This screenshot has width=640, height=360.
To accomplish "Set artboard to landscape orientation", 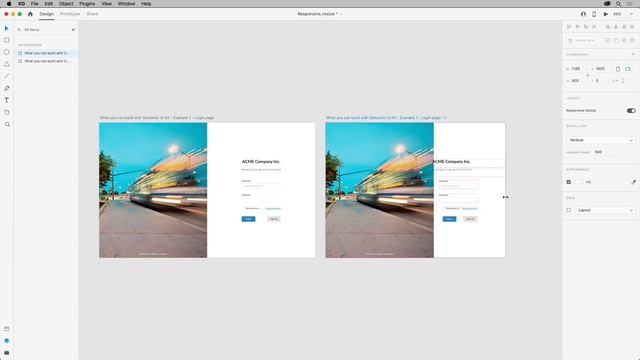I will click(x=628, y=69).
